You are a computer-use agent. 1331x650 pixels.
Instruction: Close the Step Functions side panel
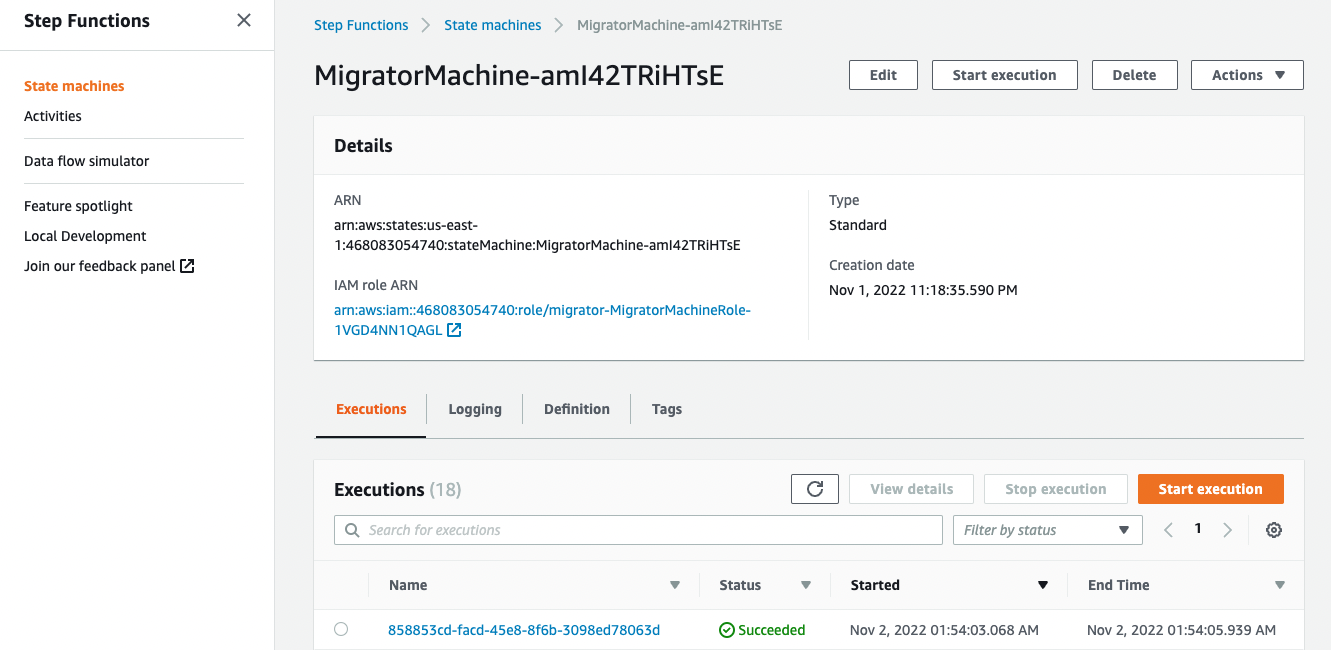pyautogui.click(x=244, y=20)
